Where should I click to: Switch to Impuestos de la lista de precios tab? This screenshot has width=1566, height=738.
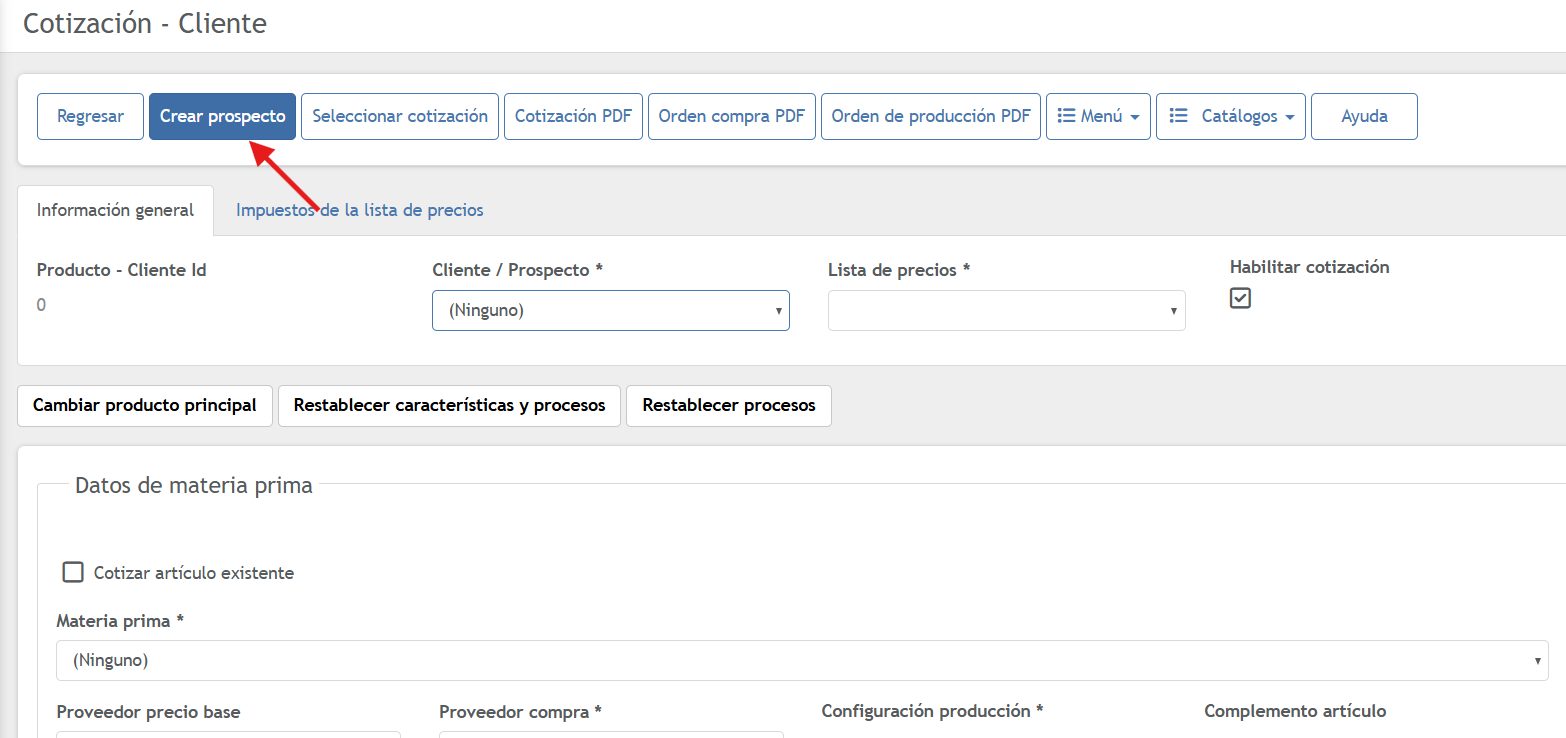(360, 210)
